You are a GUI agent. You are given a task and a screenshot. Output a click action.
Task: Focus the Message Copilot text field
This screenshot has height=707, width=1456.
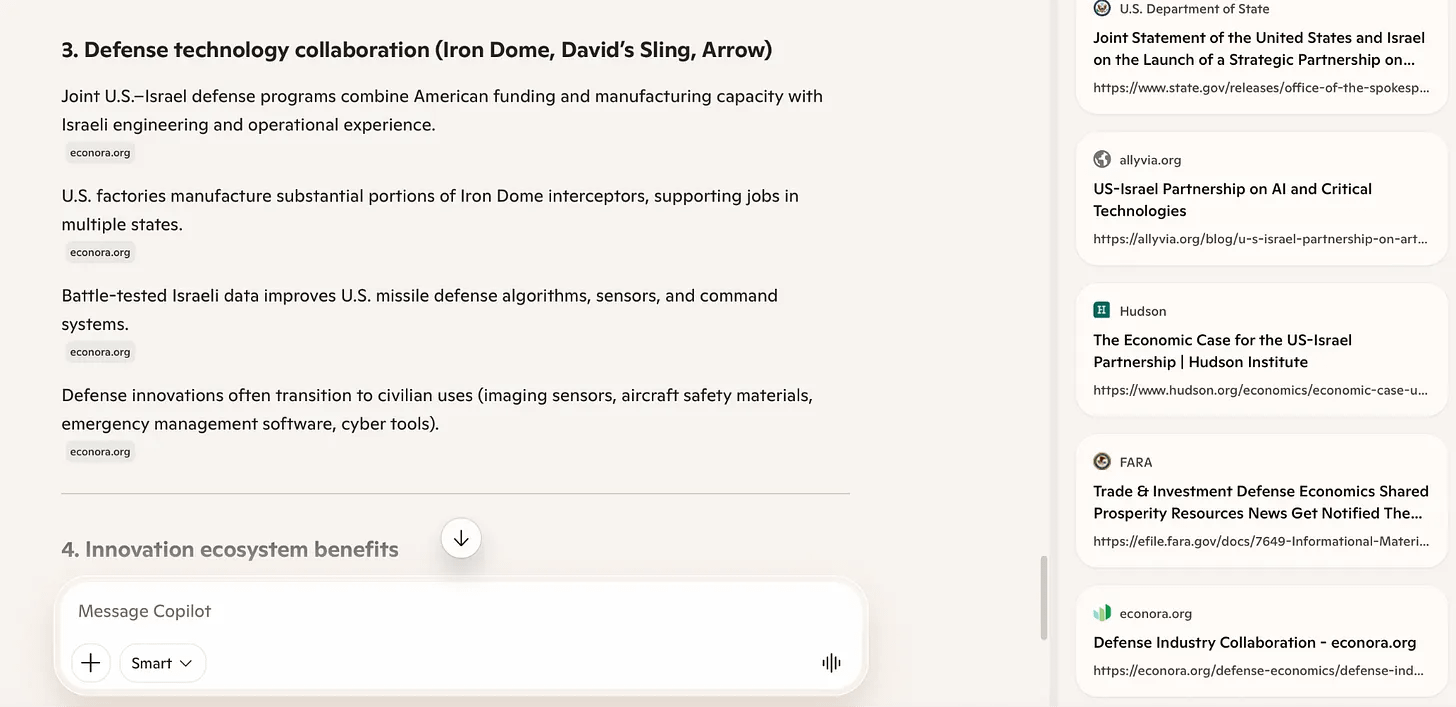460,611
